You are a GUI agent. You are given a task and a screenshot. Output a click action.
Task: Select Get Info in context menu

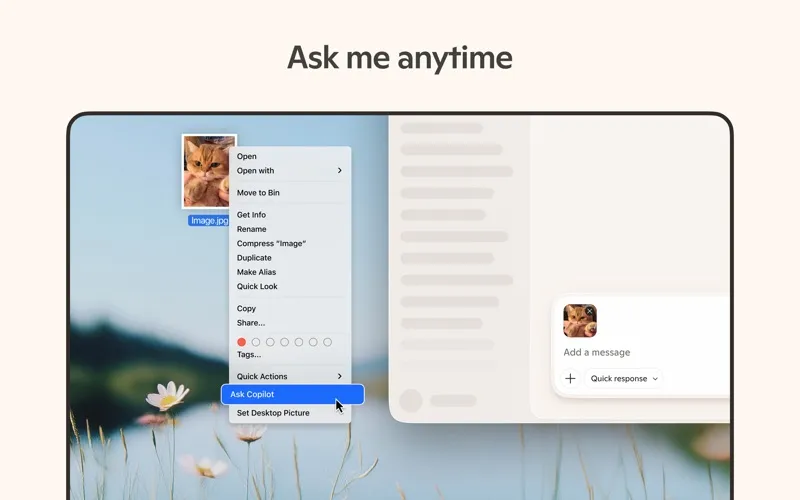coord(290,215)
